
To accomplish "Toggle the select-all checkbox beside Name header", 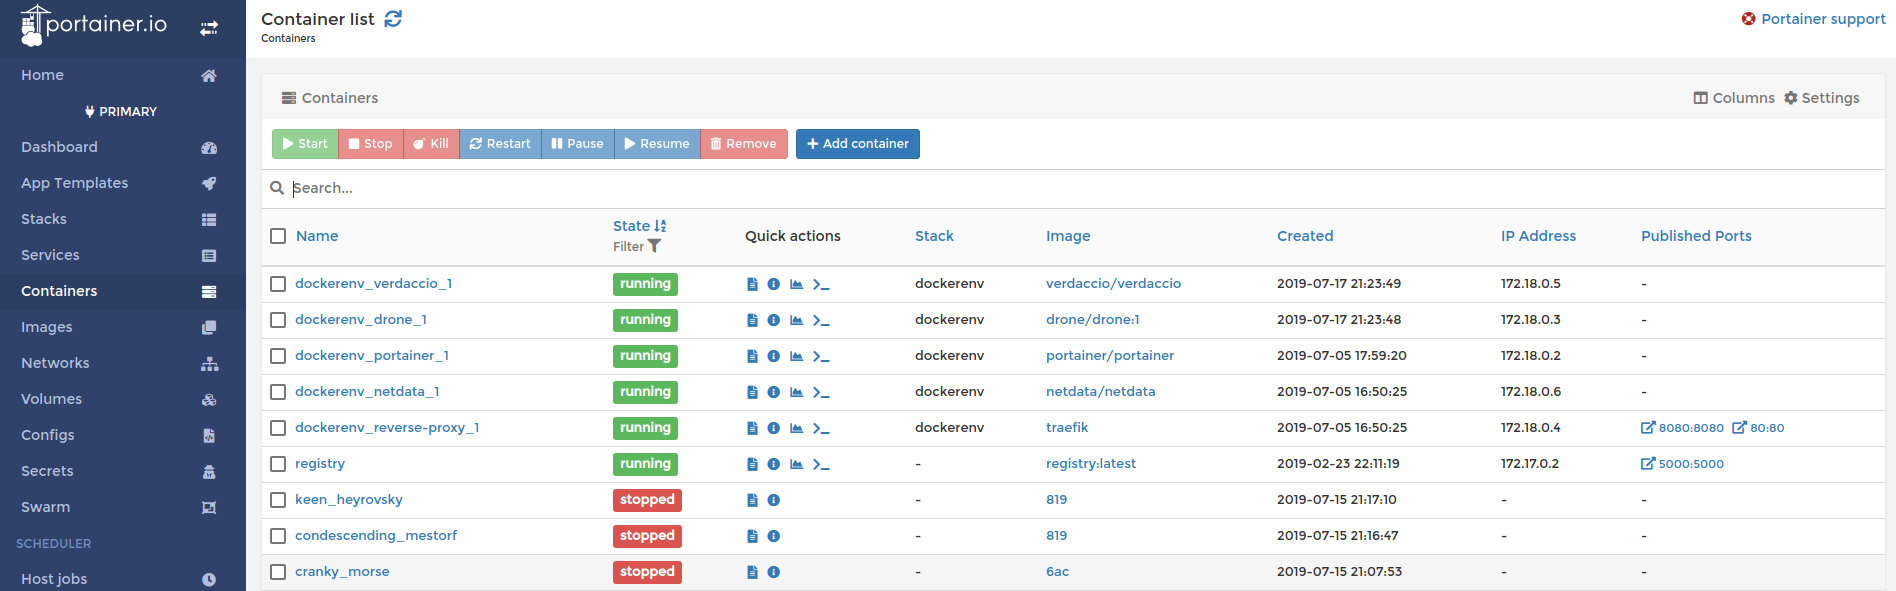I will (278, 236).
